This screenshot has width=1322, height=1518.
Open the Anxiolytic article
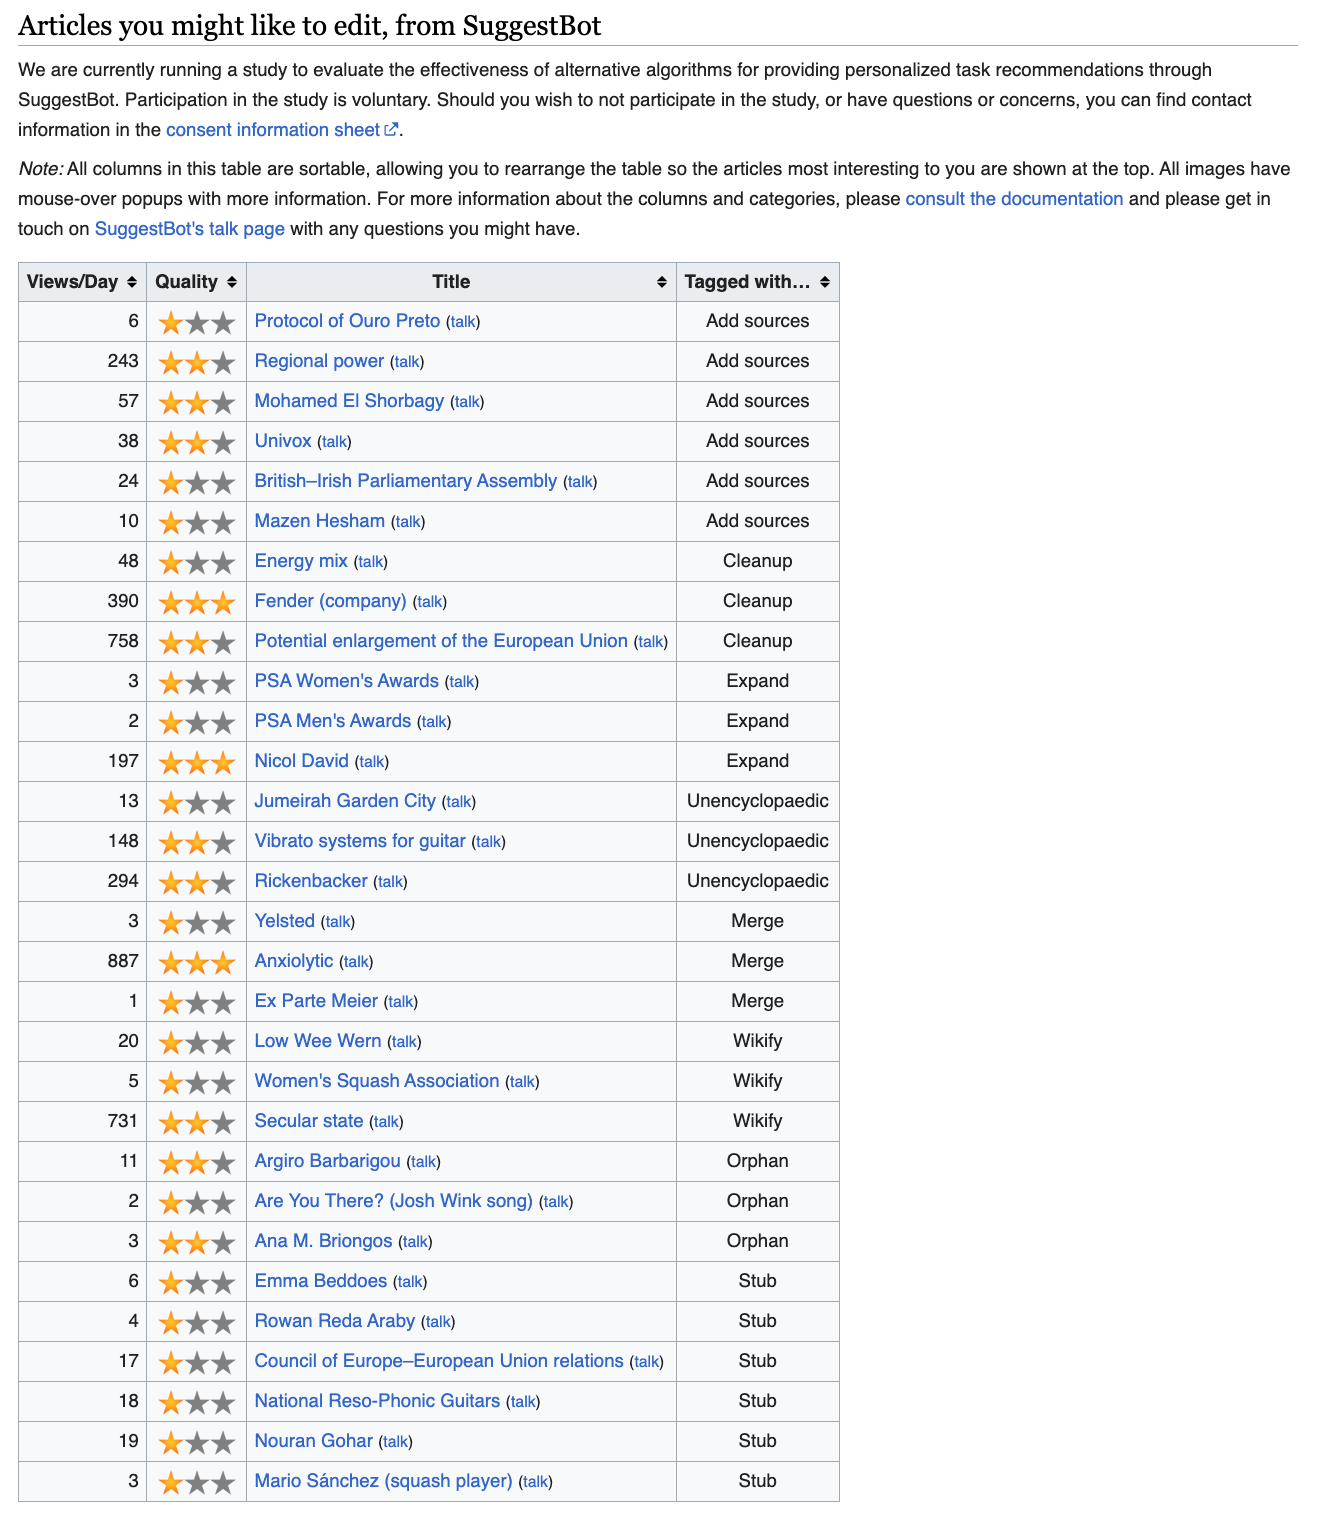(x=293, y=961)
